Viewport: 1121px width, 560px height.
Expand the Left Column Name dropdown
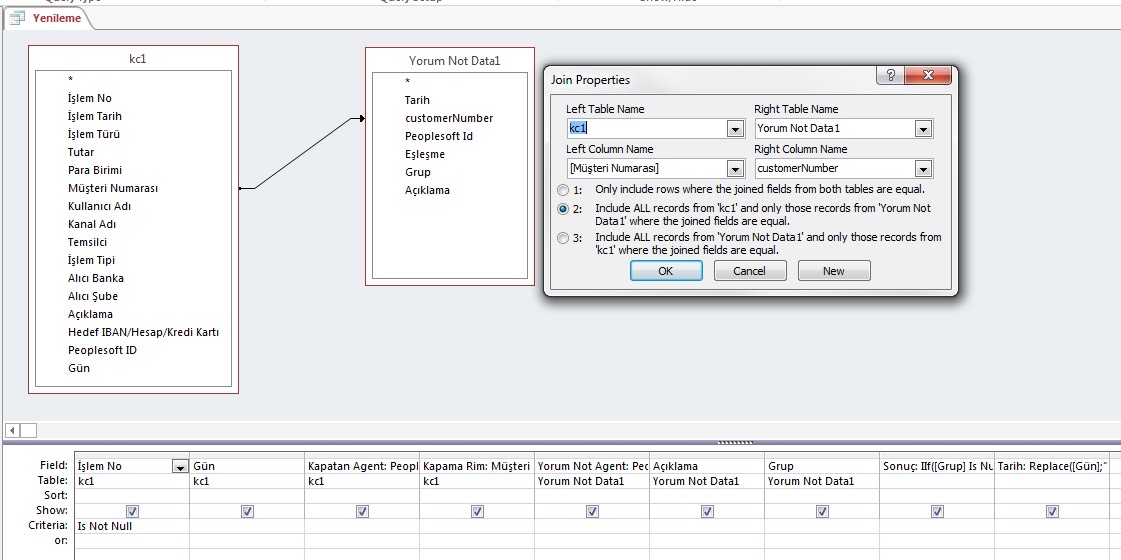pos(735,169)
